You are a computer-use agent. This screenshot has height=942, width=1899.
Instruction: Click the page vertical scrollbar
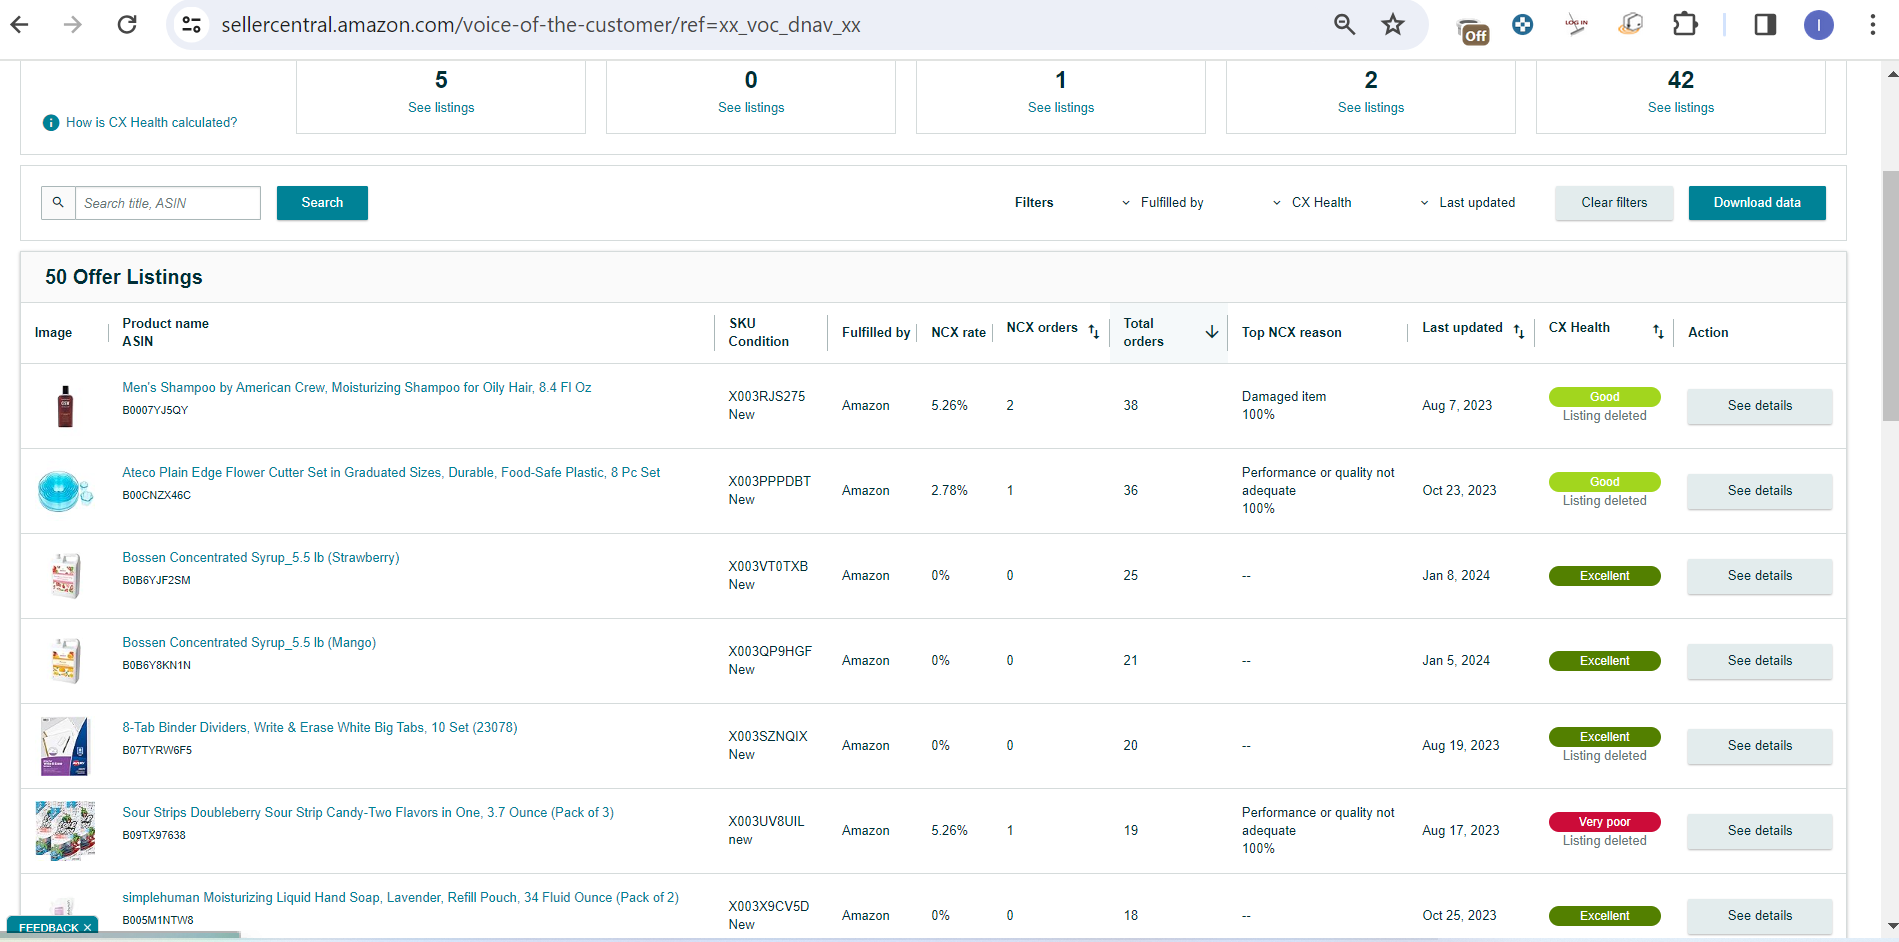pos(1890,296)
